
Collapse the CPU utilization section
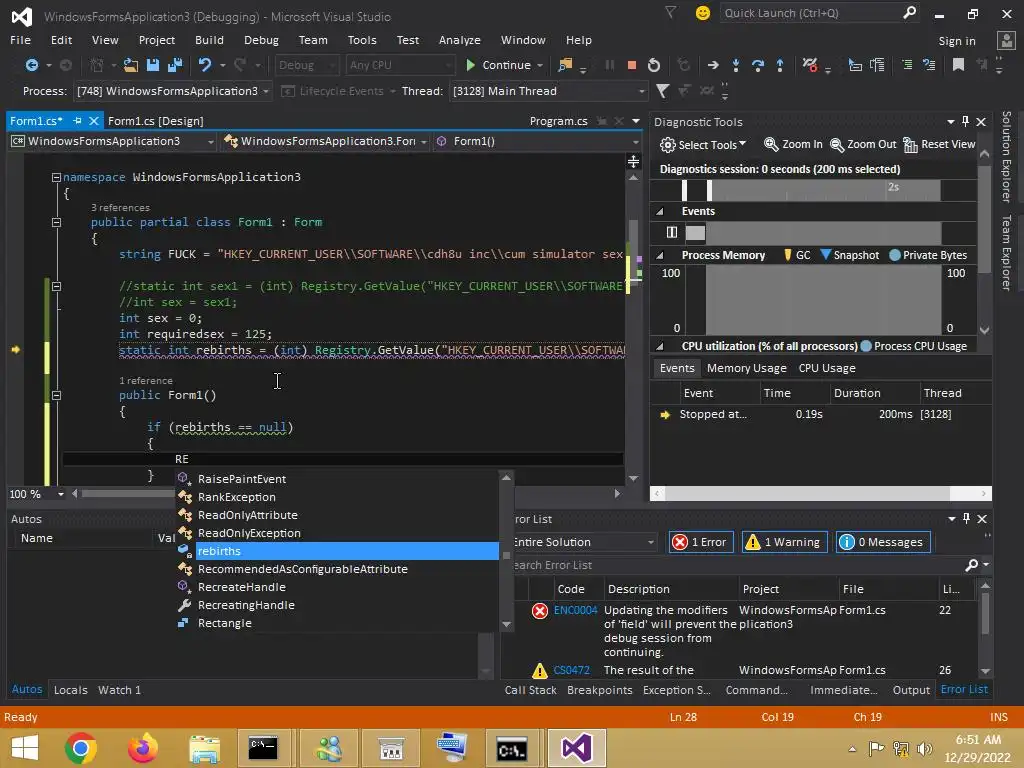pos(660,346)
